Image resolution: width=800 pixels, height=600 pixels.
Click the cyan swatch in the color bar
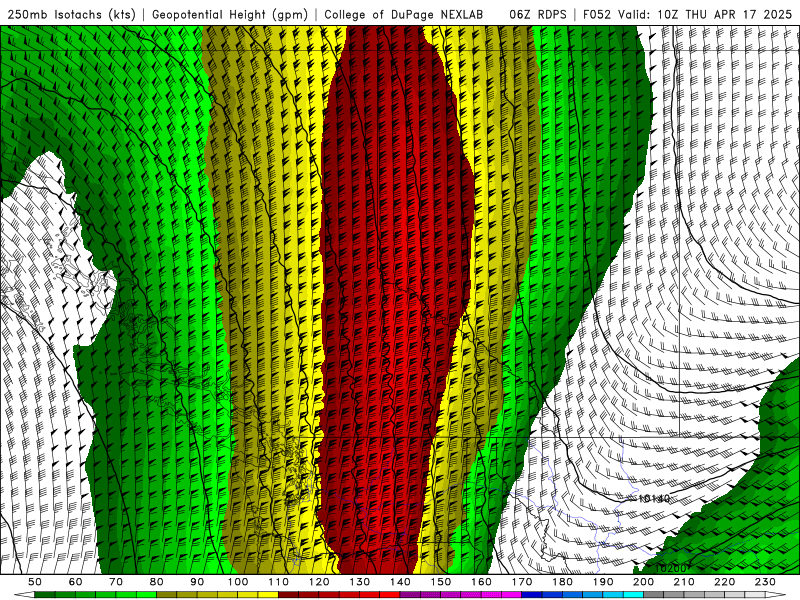(x=633, y=595)
